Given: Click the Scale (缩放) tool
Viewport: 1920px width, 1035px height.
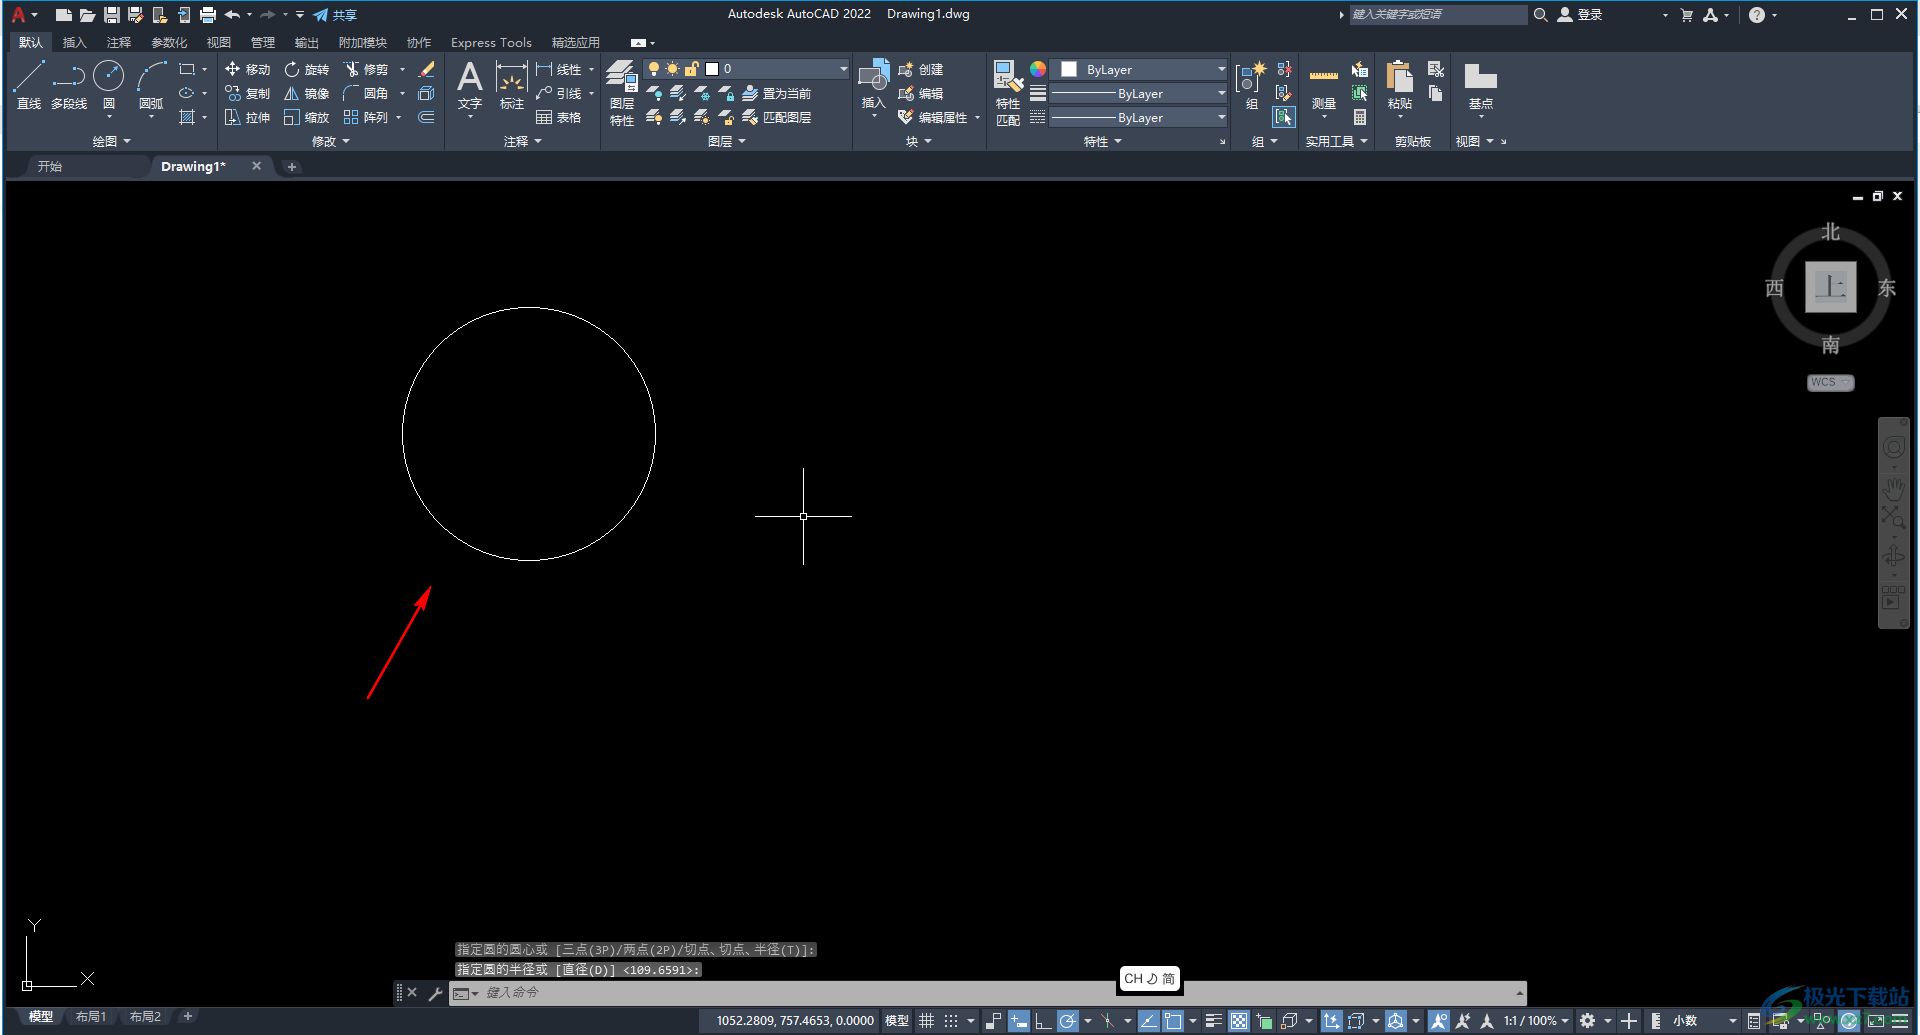Looking at the screenshot, I should (306, 117).
